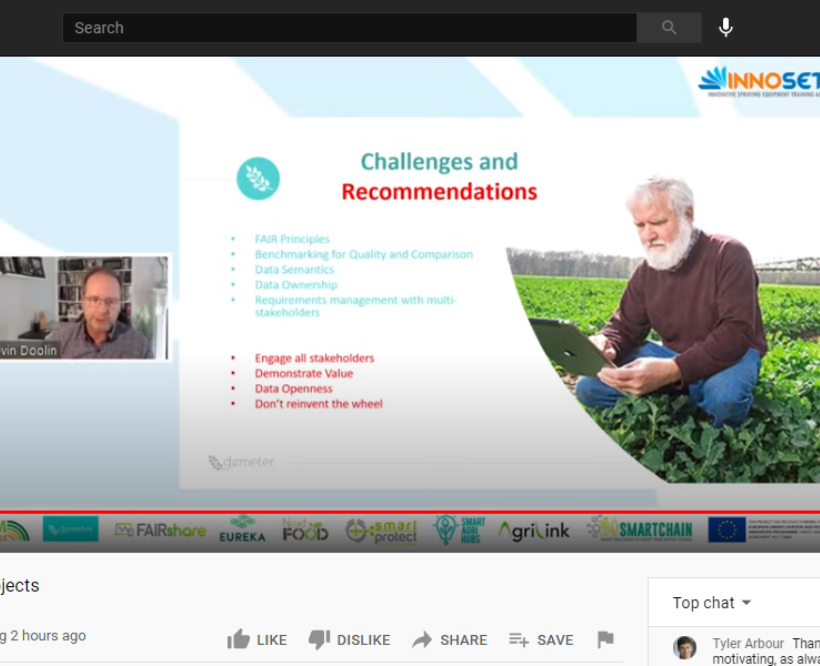Expand the Top chat dropdown
Viewport: 820px width, 666px height.
(711, 603)
